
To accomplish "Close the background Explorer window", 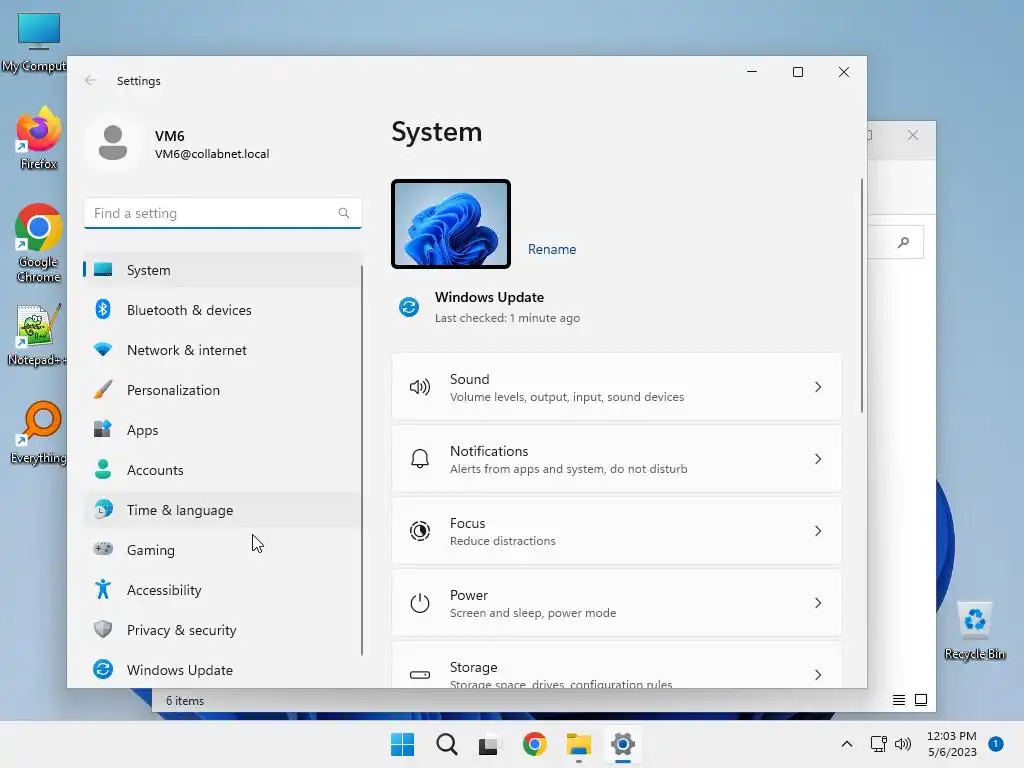I will pyautogui.click(x=913, y=135).
